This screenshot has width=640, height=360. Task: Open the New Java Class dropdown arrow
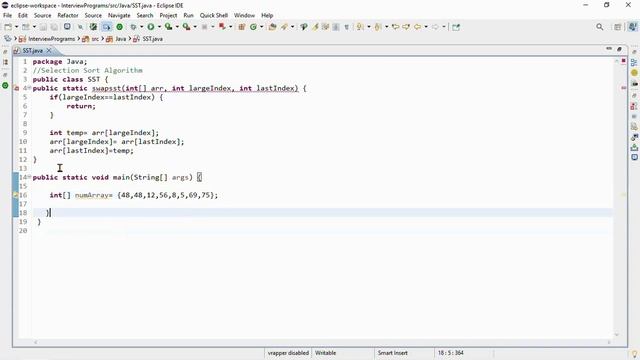(x=261, y=27)
